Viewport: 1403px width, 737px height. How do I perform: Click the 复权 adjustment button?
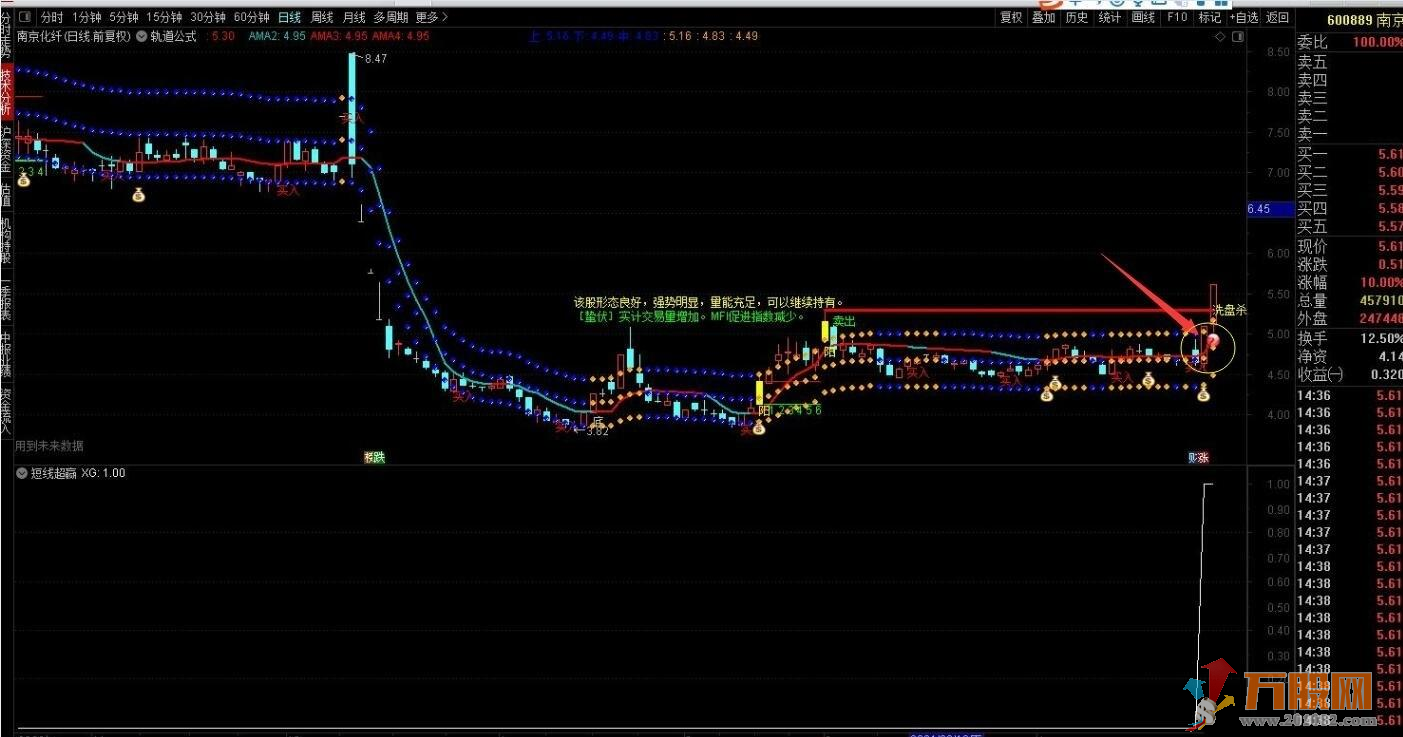pyautogui.click(x=1012, y=17)
